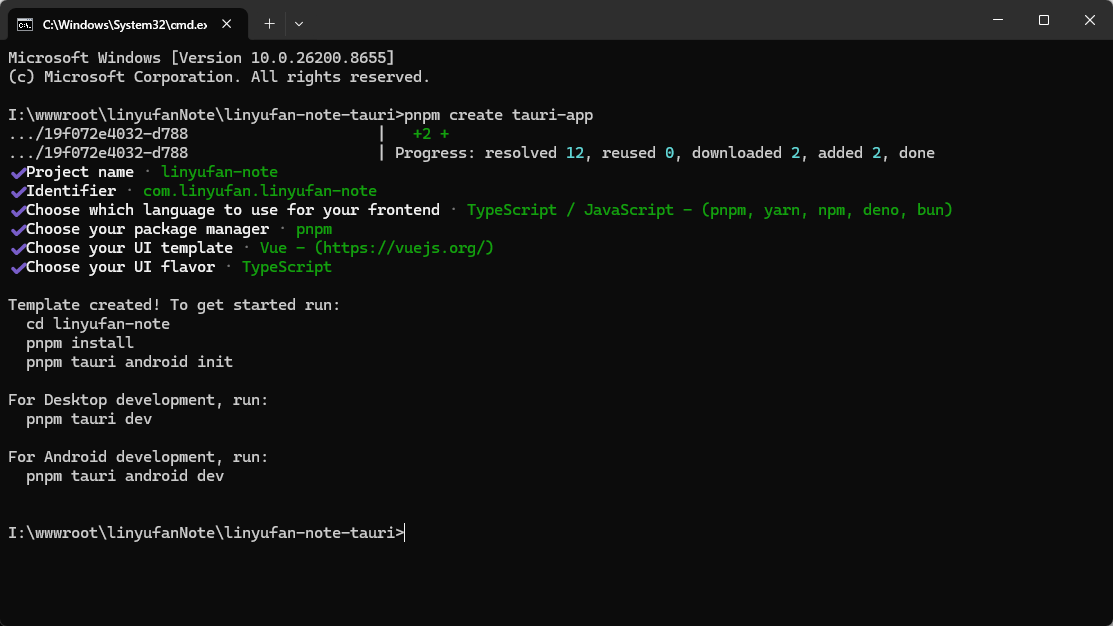The image size is (1113, 626).
Task: Expand the new tab profile dropdown chevron
Action: point(299,24)
